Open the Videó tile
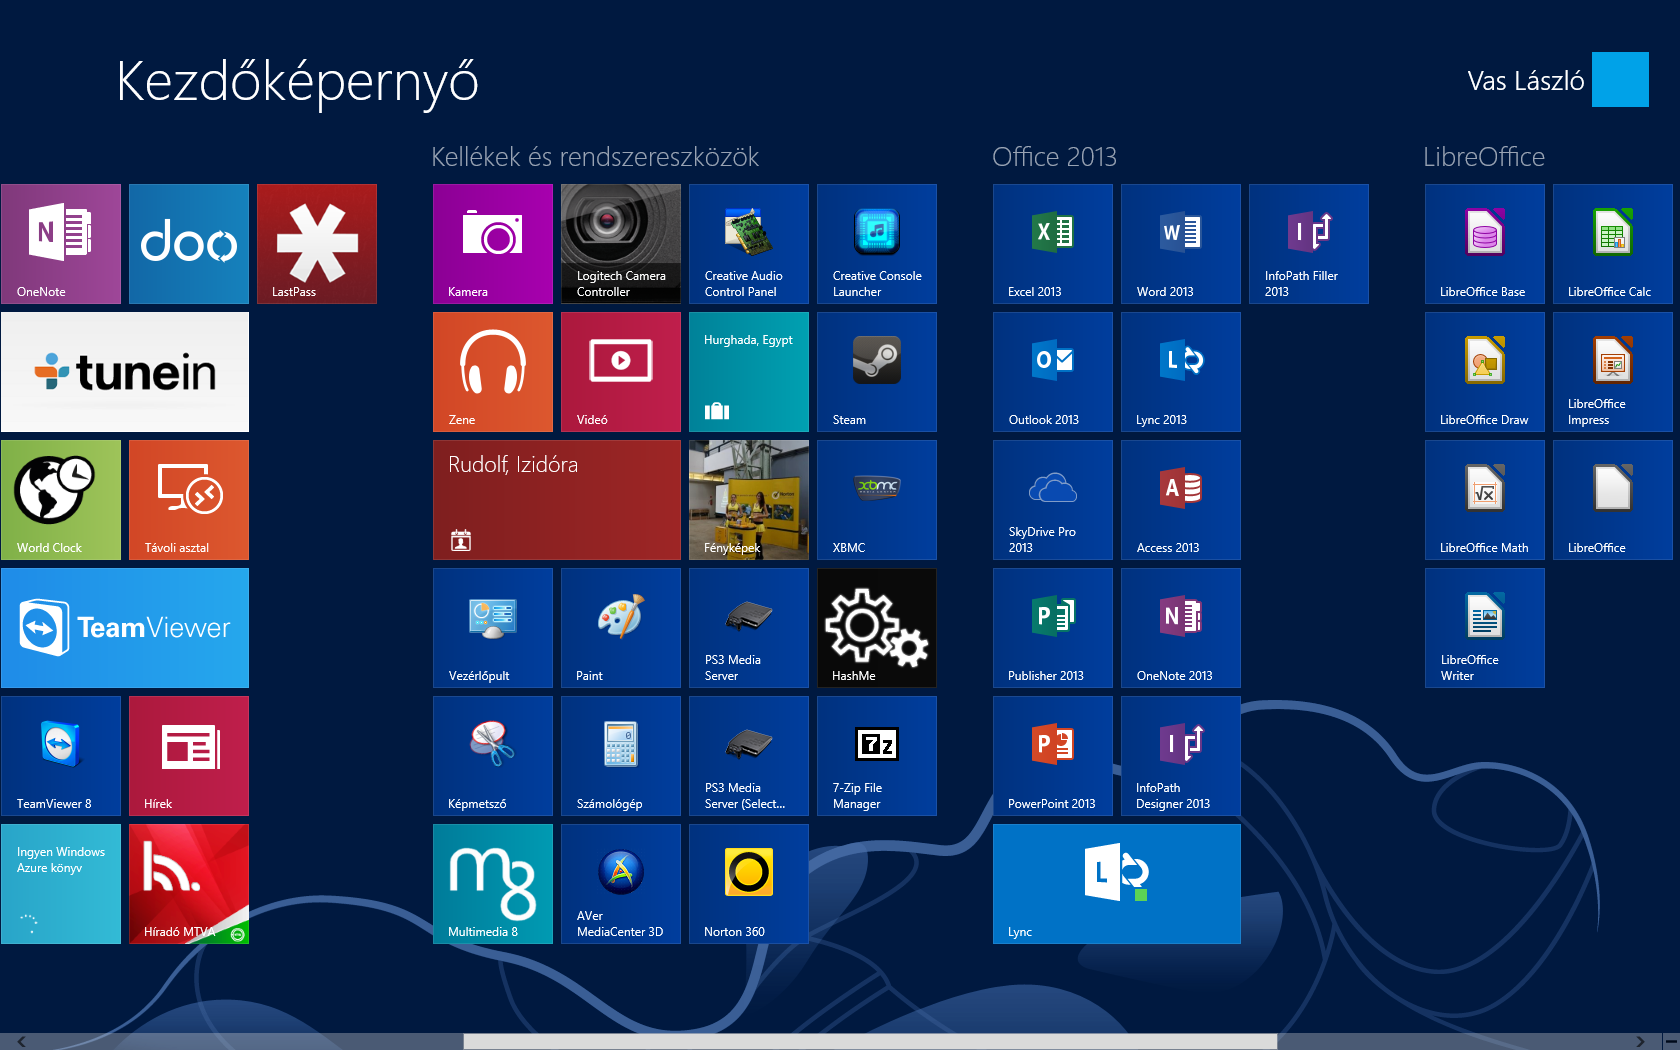1680x1050 pixels. tap(621, 372)
